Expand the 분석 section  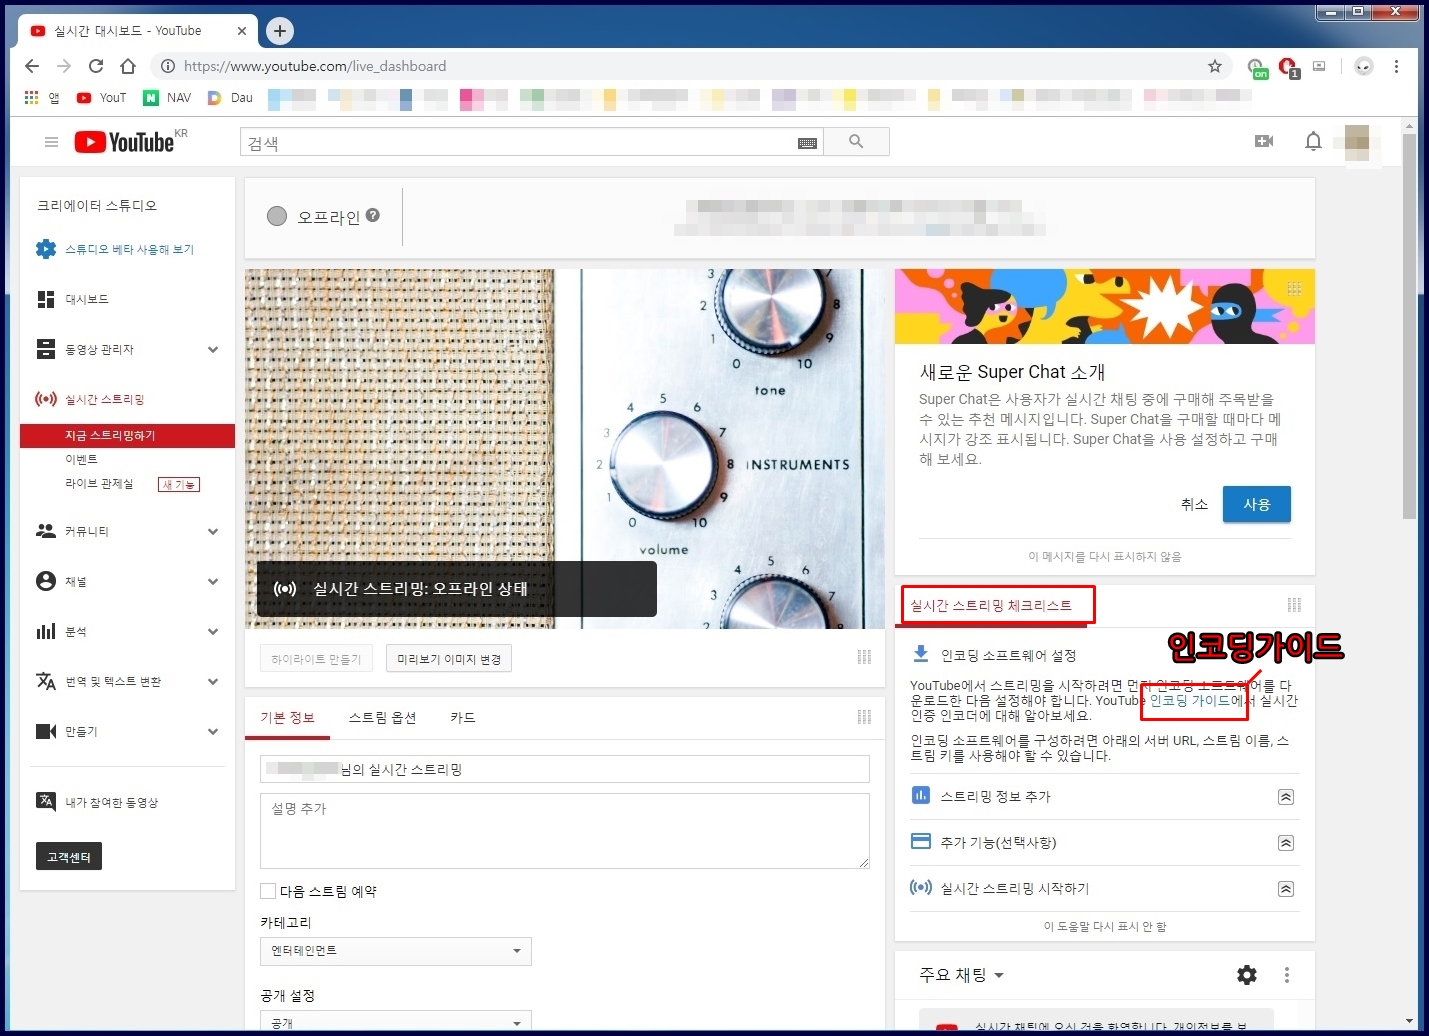click(x=213, y=631)
